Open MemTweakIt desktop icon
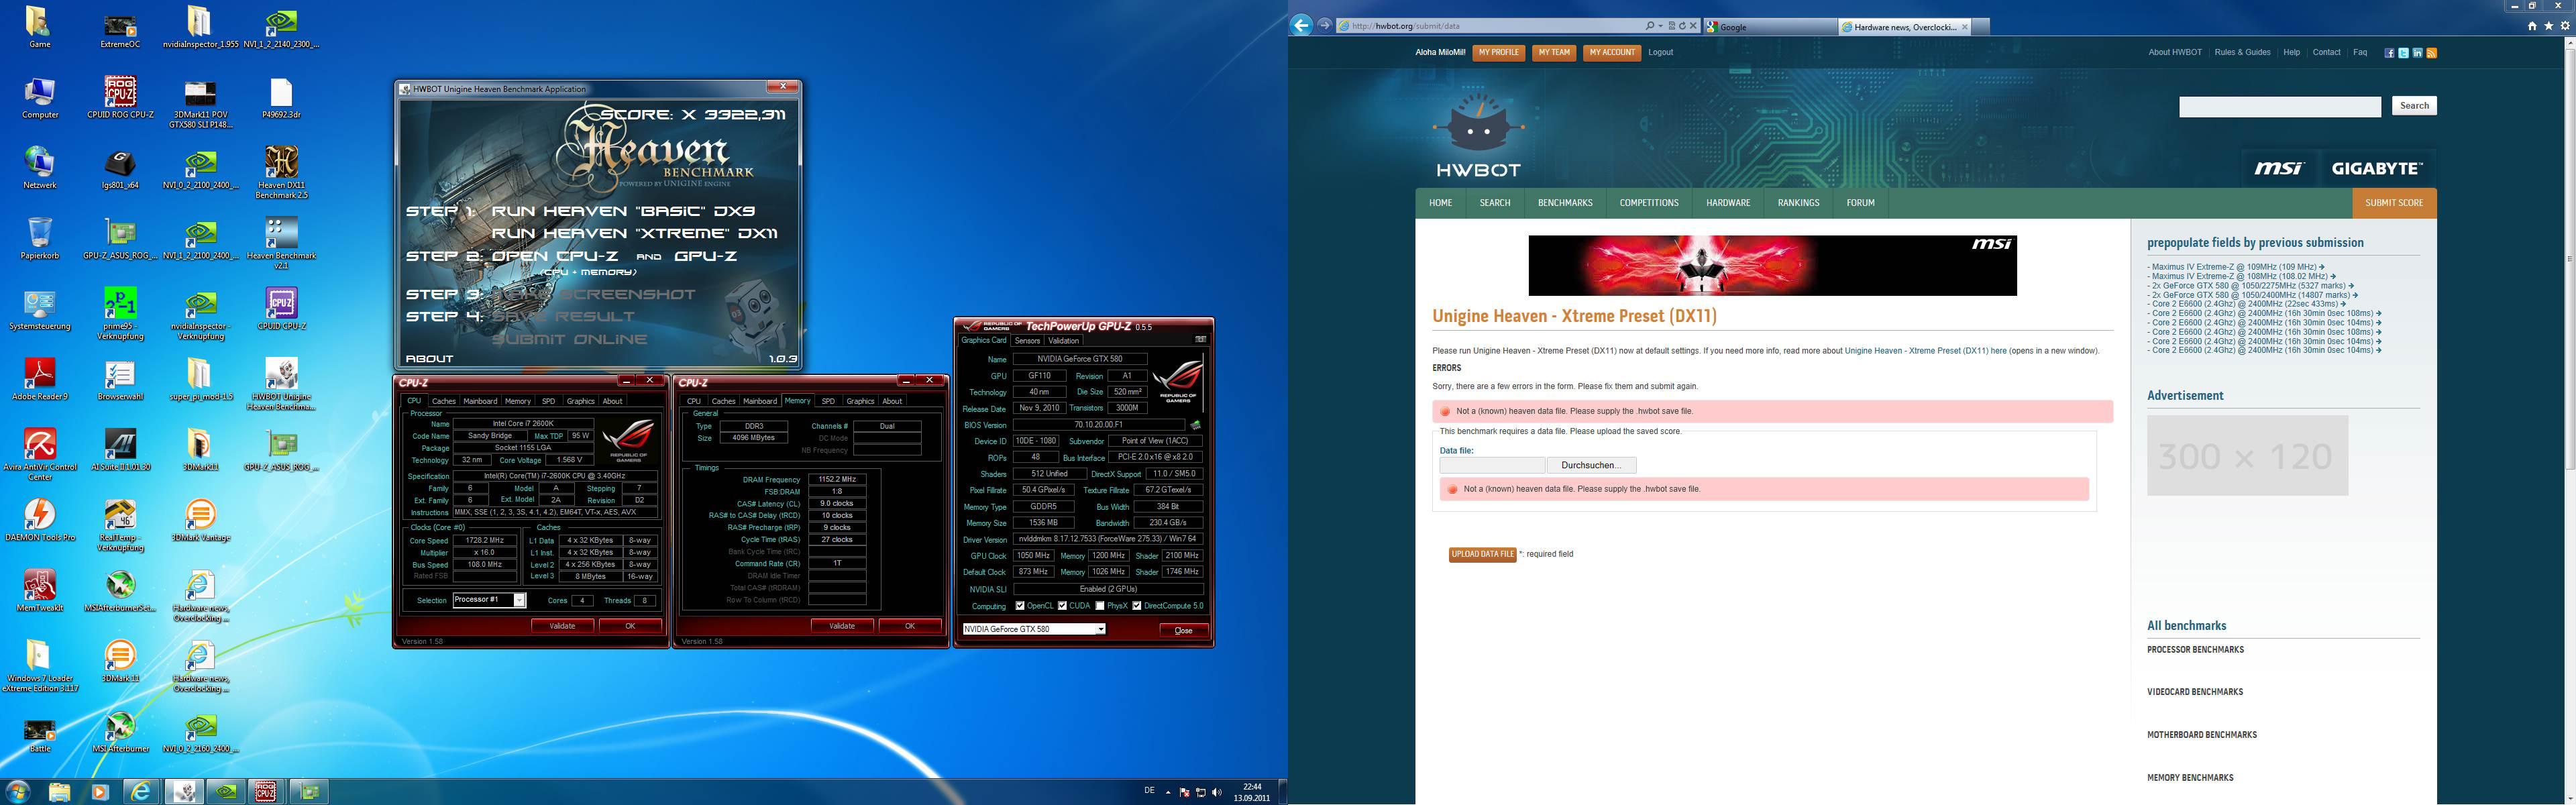Viewport: 2576px width, 805px height. click(x=40, y=590)
